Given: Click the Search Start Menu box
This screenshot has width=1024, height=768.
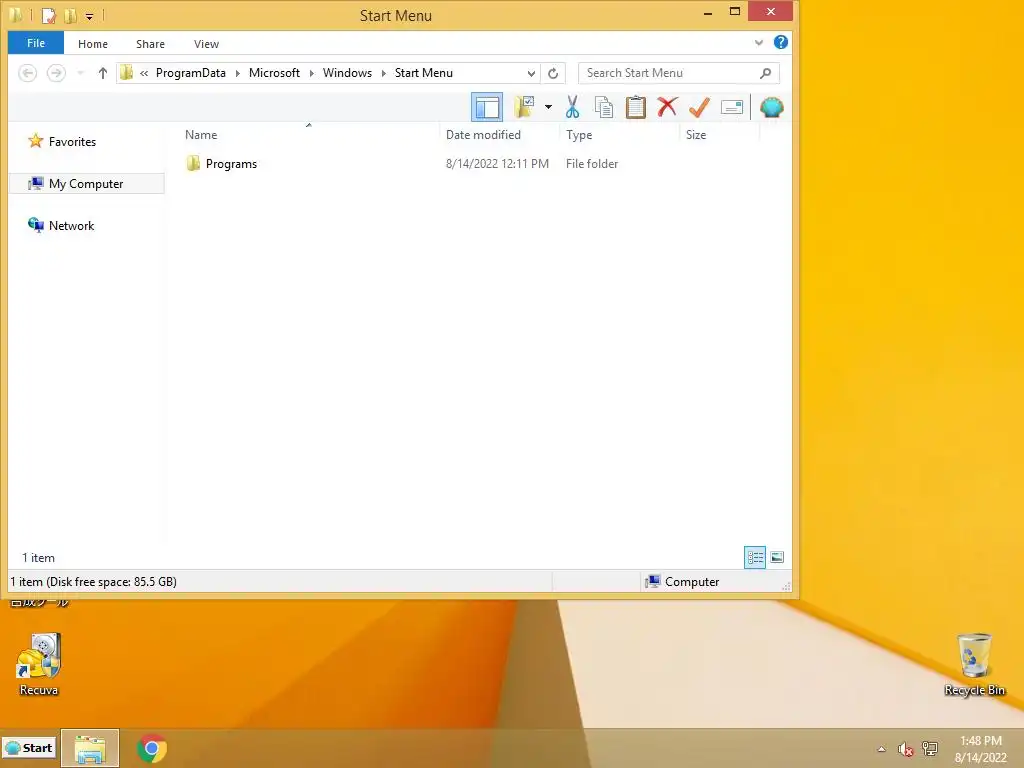Looking at the screenshot, I should 679,73.
